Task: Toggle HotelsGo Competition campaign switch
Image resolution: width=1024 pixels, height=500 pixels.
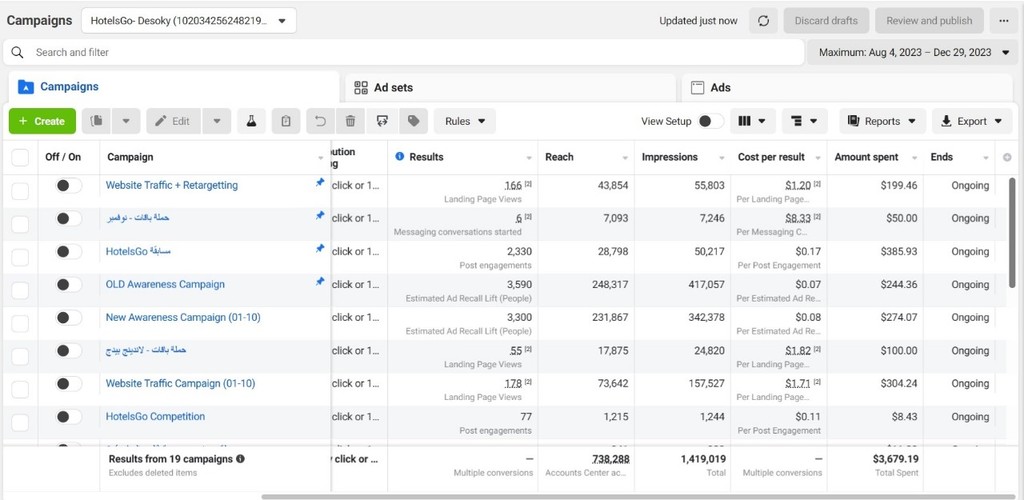Action: (x=69, y=417)
